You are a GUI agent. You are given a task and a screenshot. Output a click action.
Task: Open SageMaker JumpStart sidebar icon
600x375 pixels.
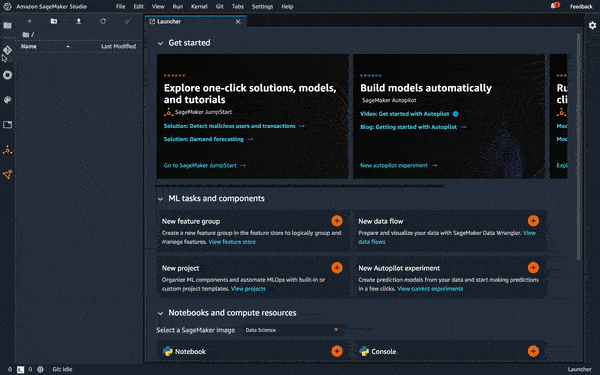tap(7, 150)
